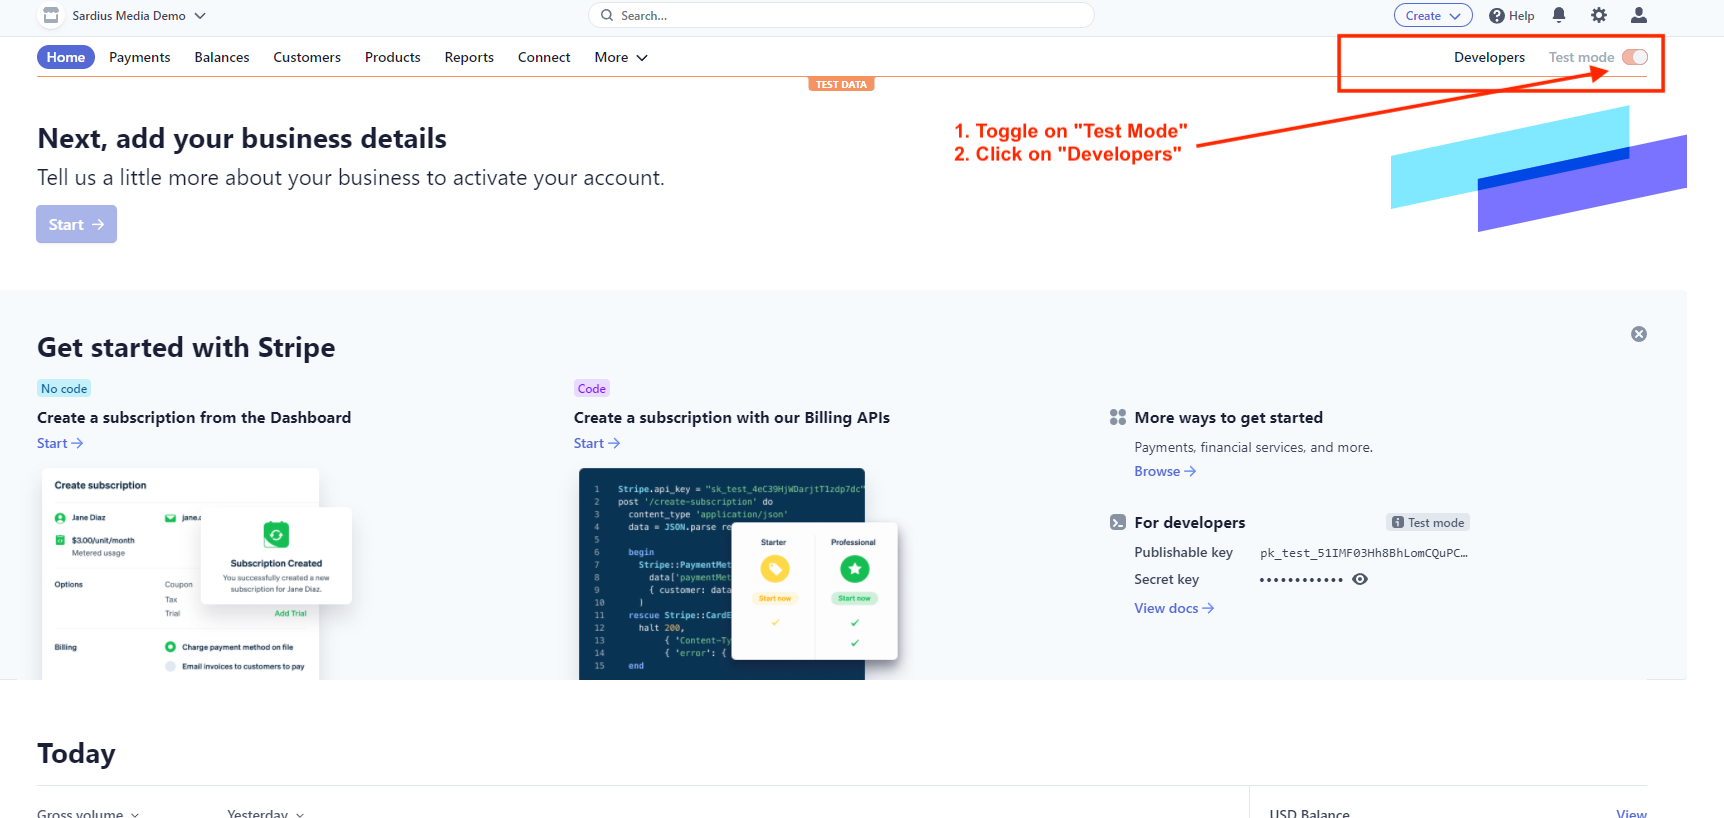The width and height of the screenshot is (1724, 818).
Task: Click the Starter plan yellow tag icon
Action: 775,569
